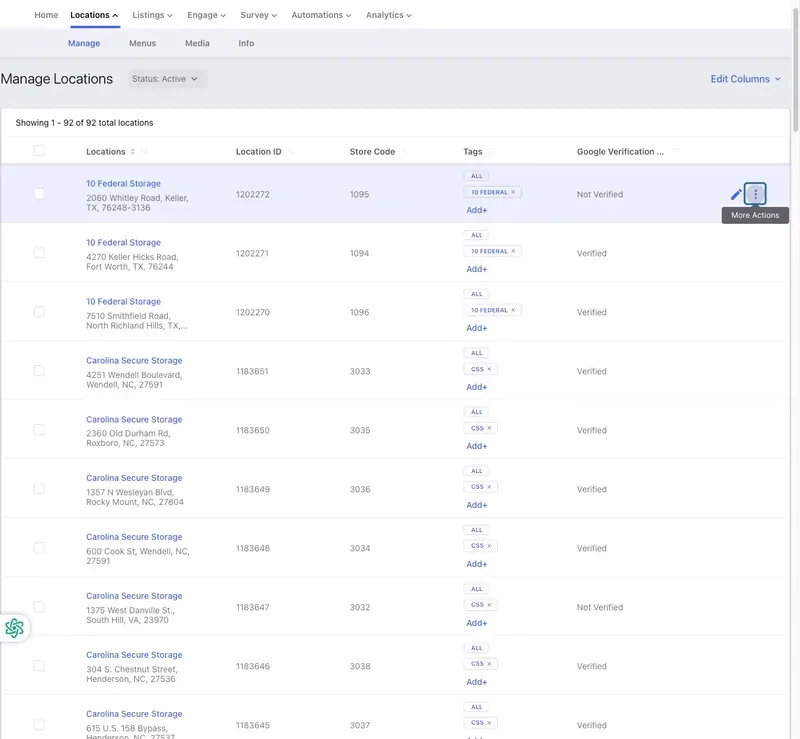This screenshot has height=739, width=800.
Task: Click the Store Code column header
Action: [x=372, y=152]
